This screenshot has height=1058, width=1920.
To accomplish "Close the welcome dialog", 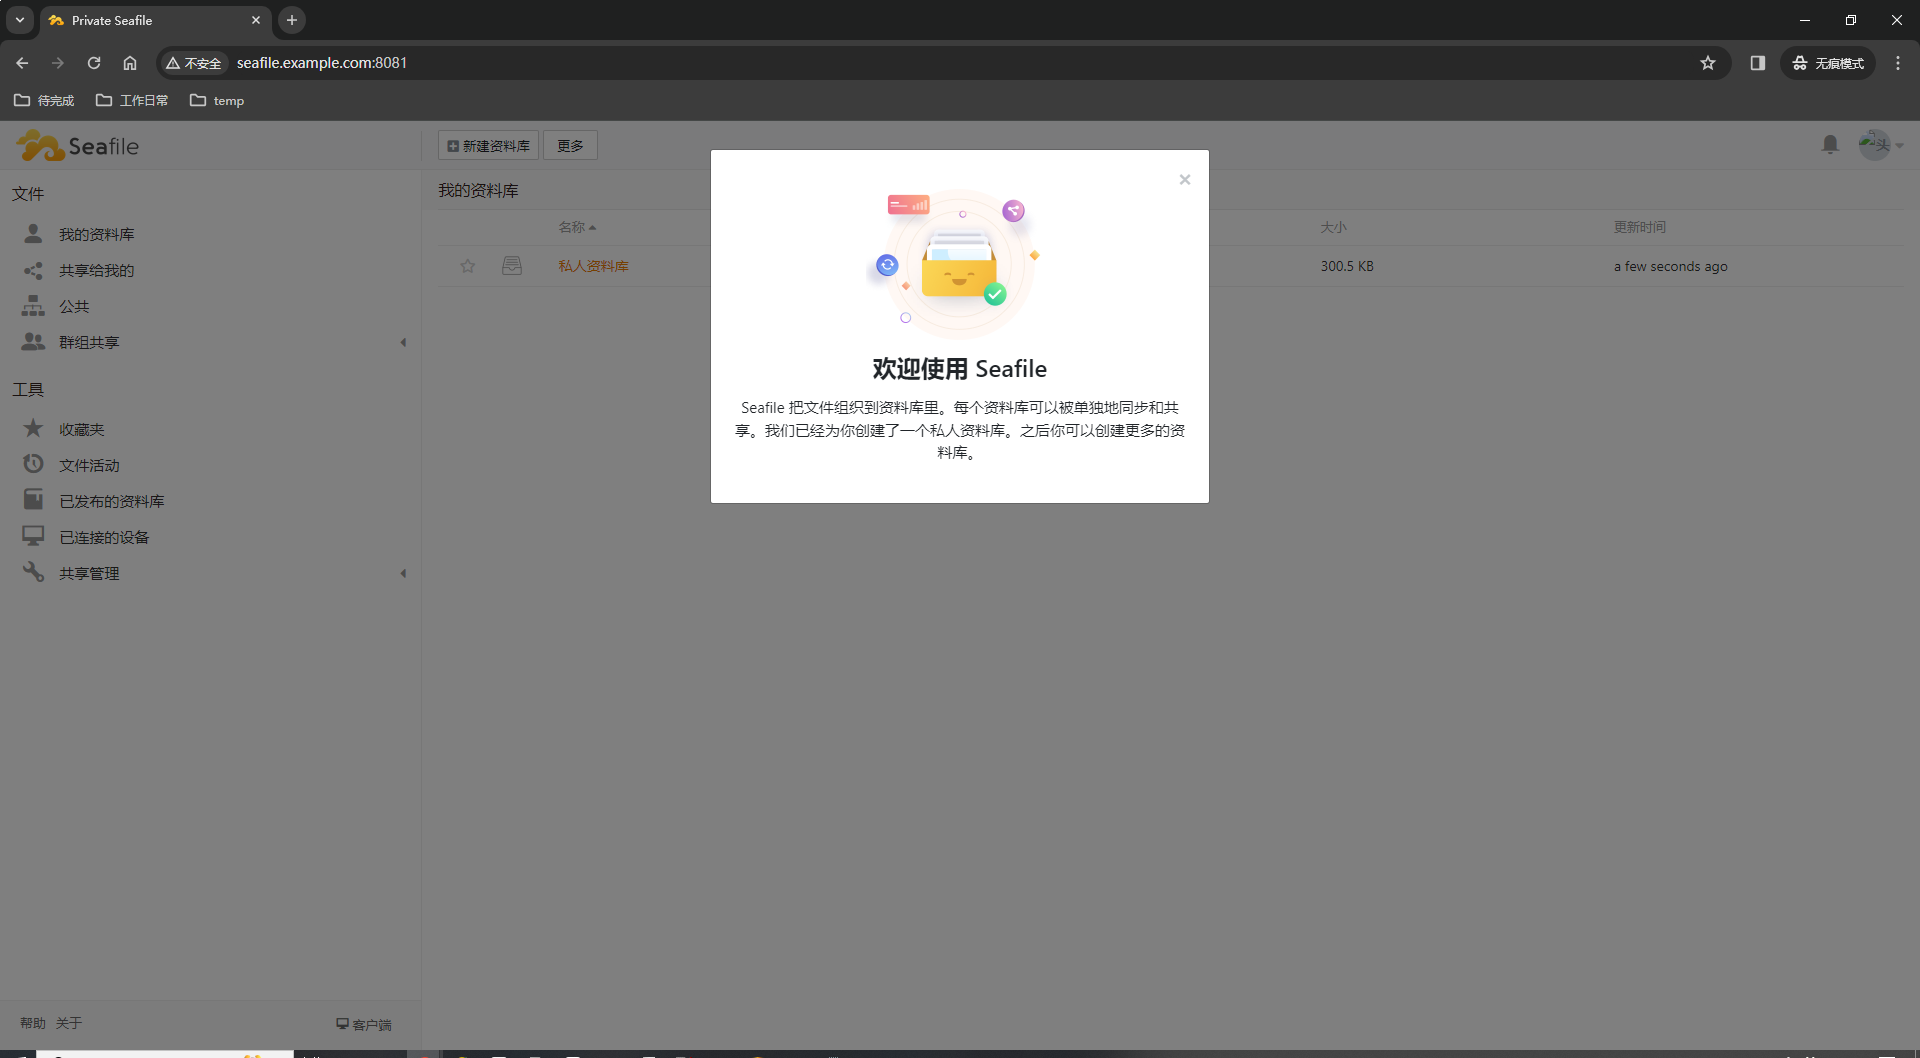I will pos(1184,179).
